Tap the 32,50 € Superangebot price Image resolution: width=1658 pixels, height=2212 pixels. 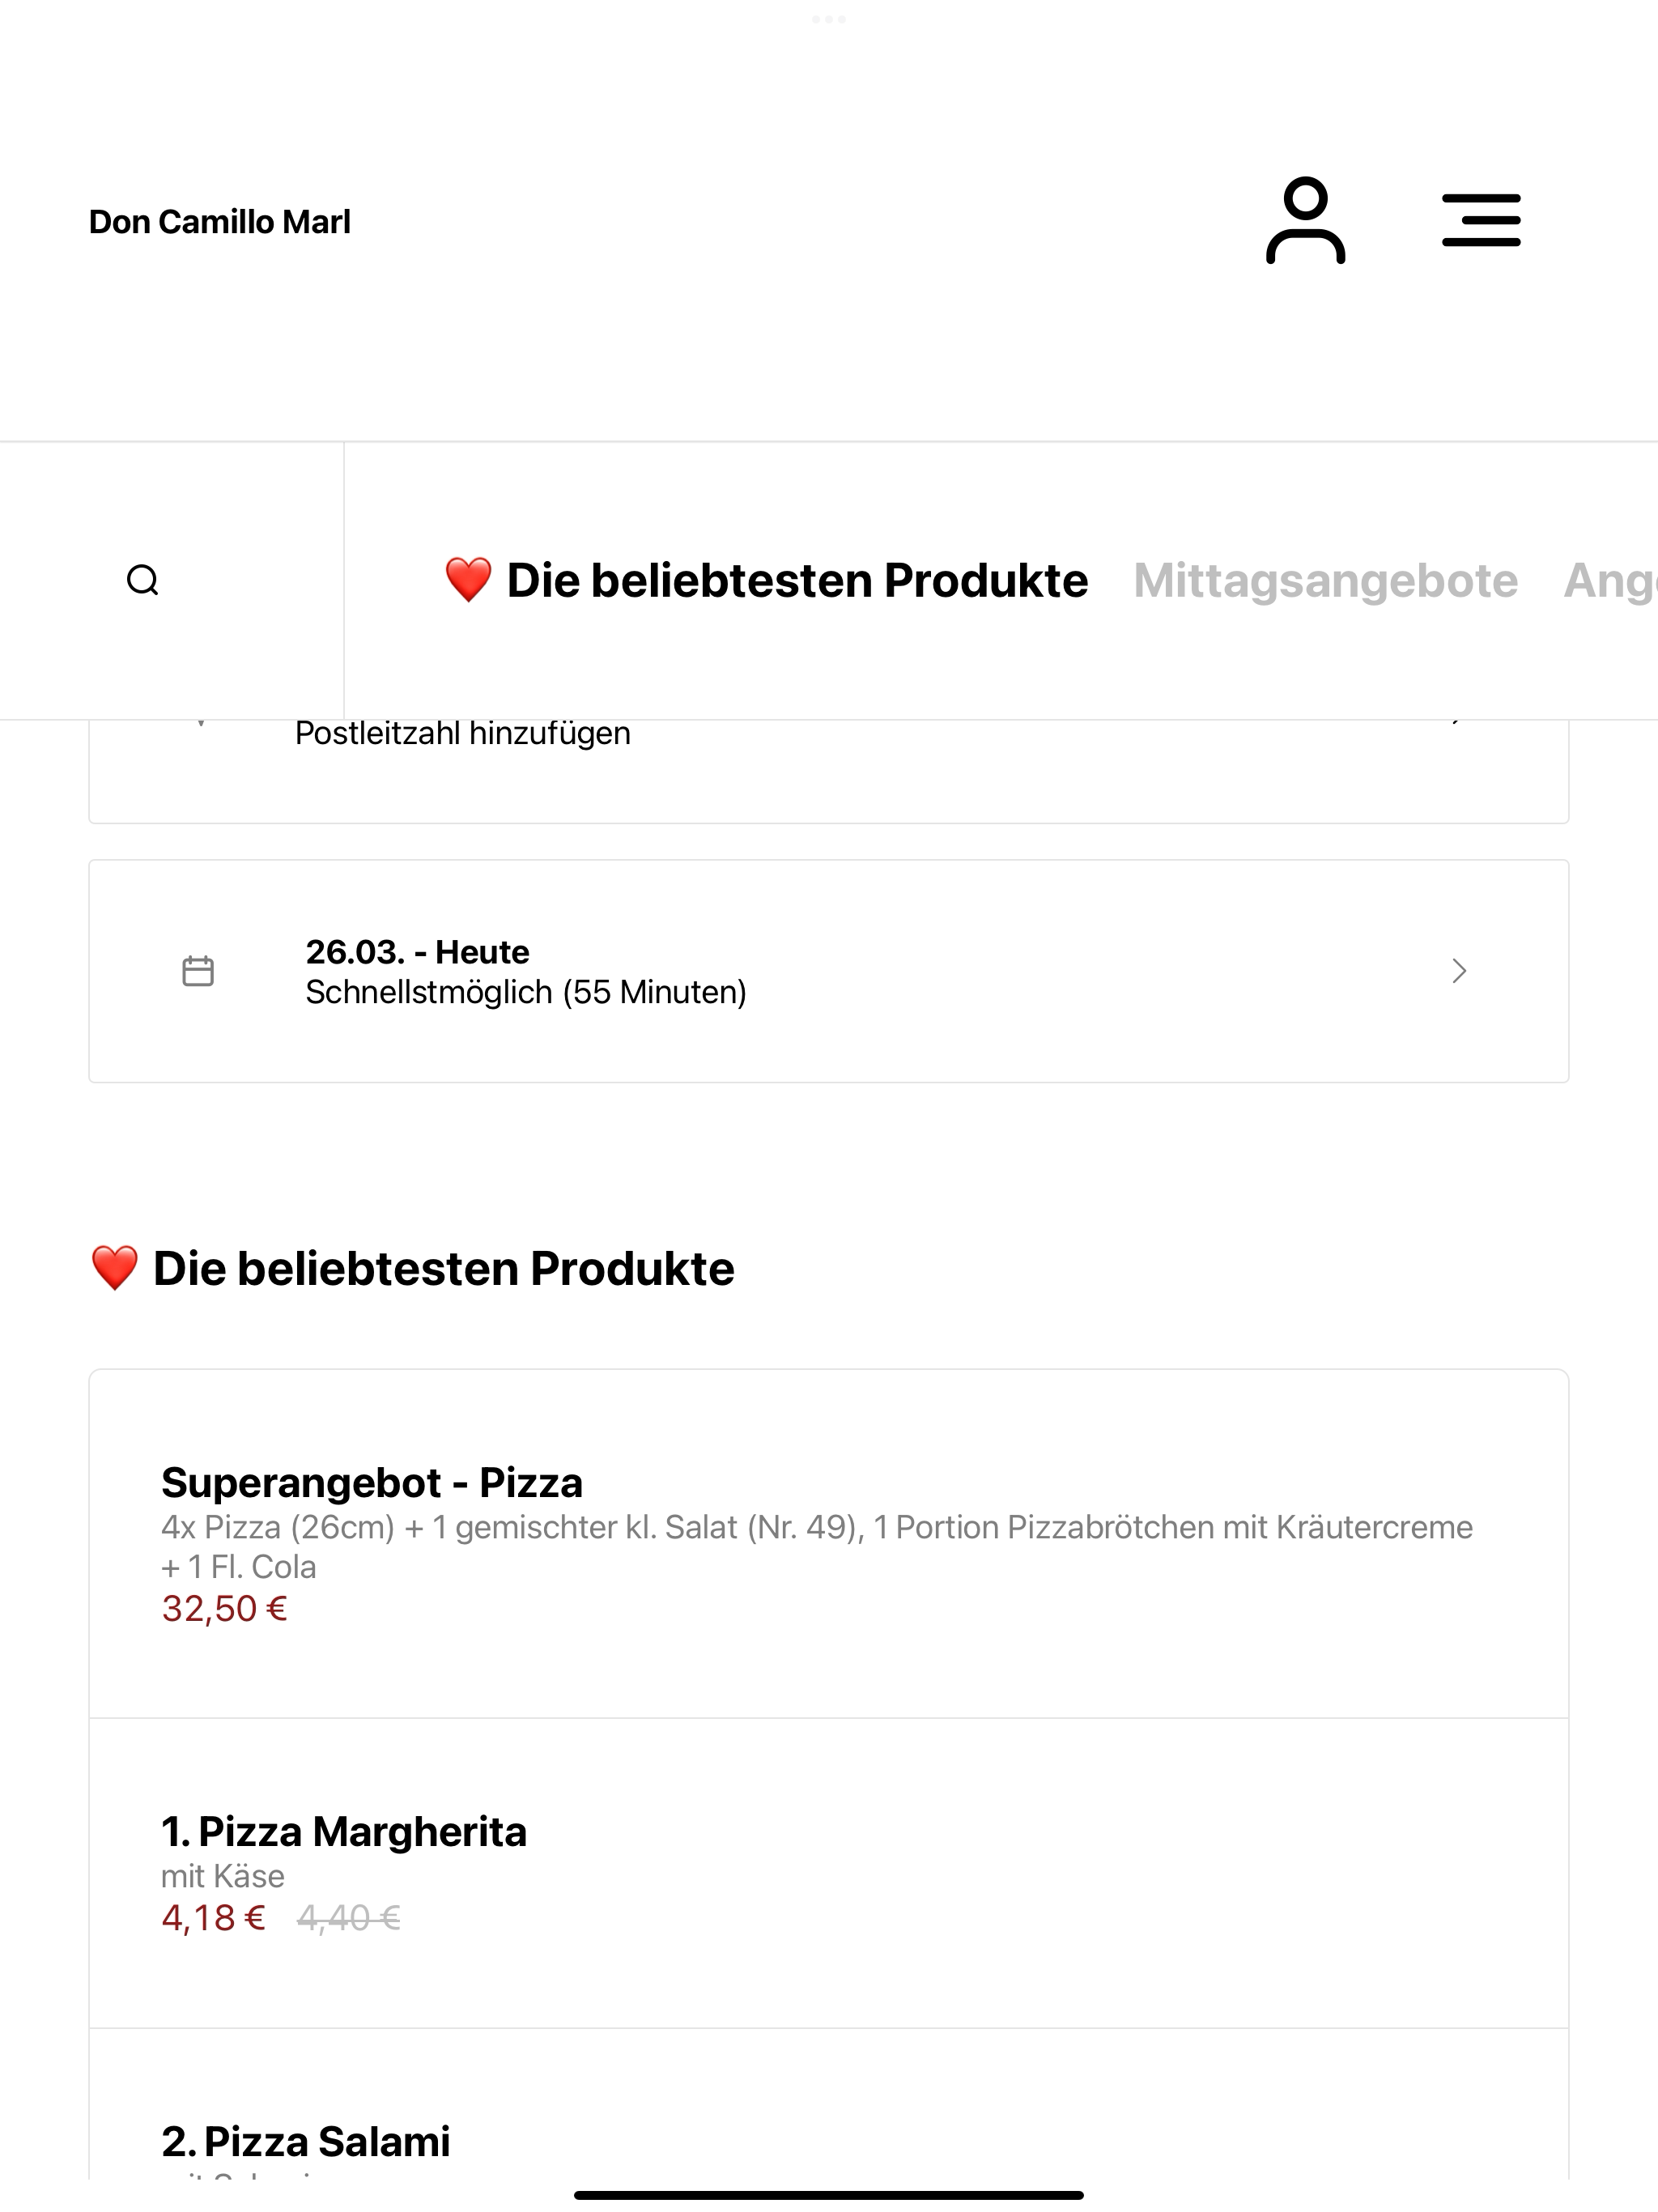[225, 1609]
